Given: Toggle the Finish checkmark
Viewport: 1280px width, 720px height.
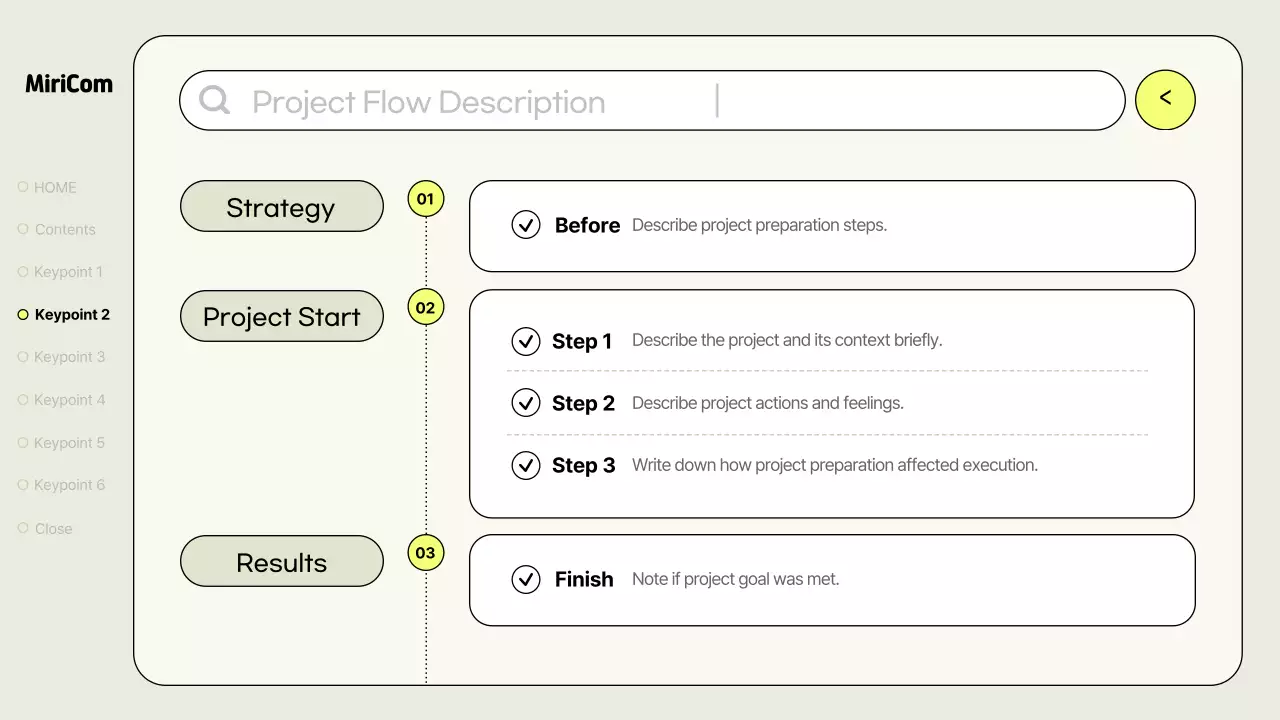Looking at the screenshot, I should point(526,579).
